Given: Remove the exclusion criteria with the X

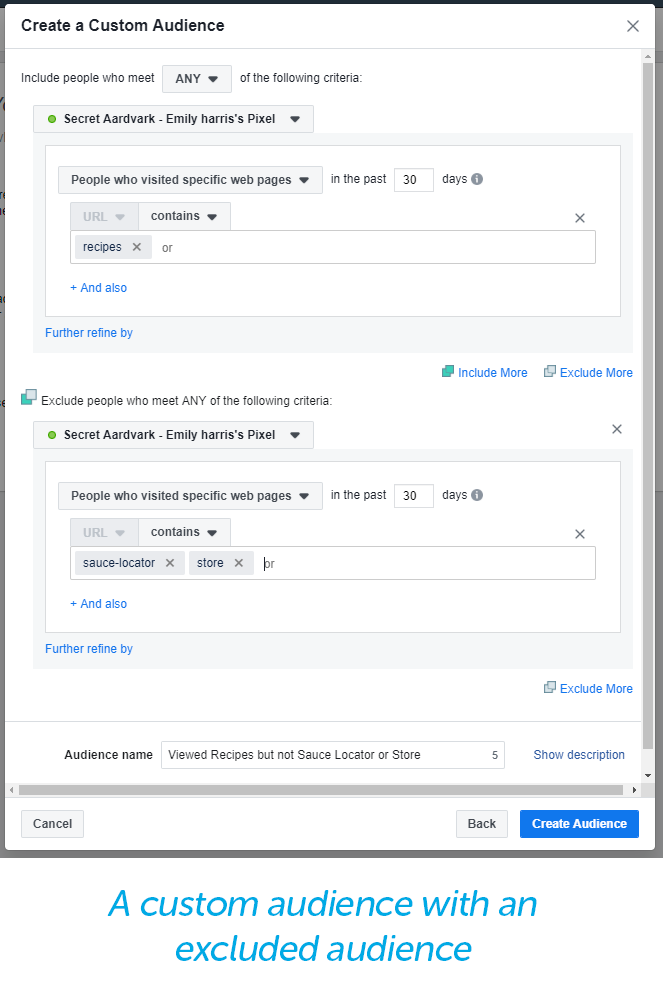Looking at the screenshot, I should 616,428.
